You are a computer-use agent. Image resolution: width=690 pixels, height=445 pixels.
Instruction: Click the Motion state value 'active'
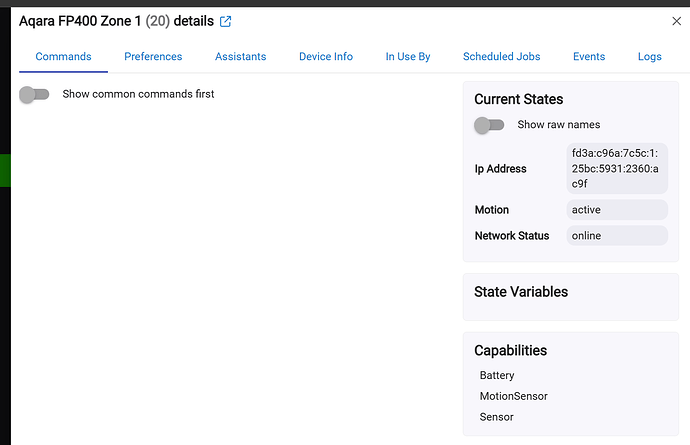(x=617, y=210)
